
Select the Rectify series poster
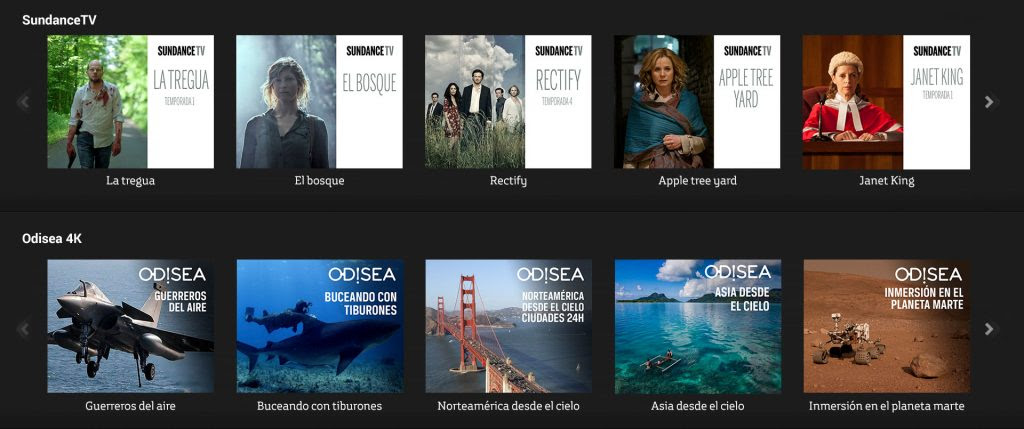(x=508, y=102)
